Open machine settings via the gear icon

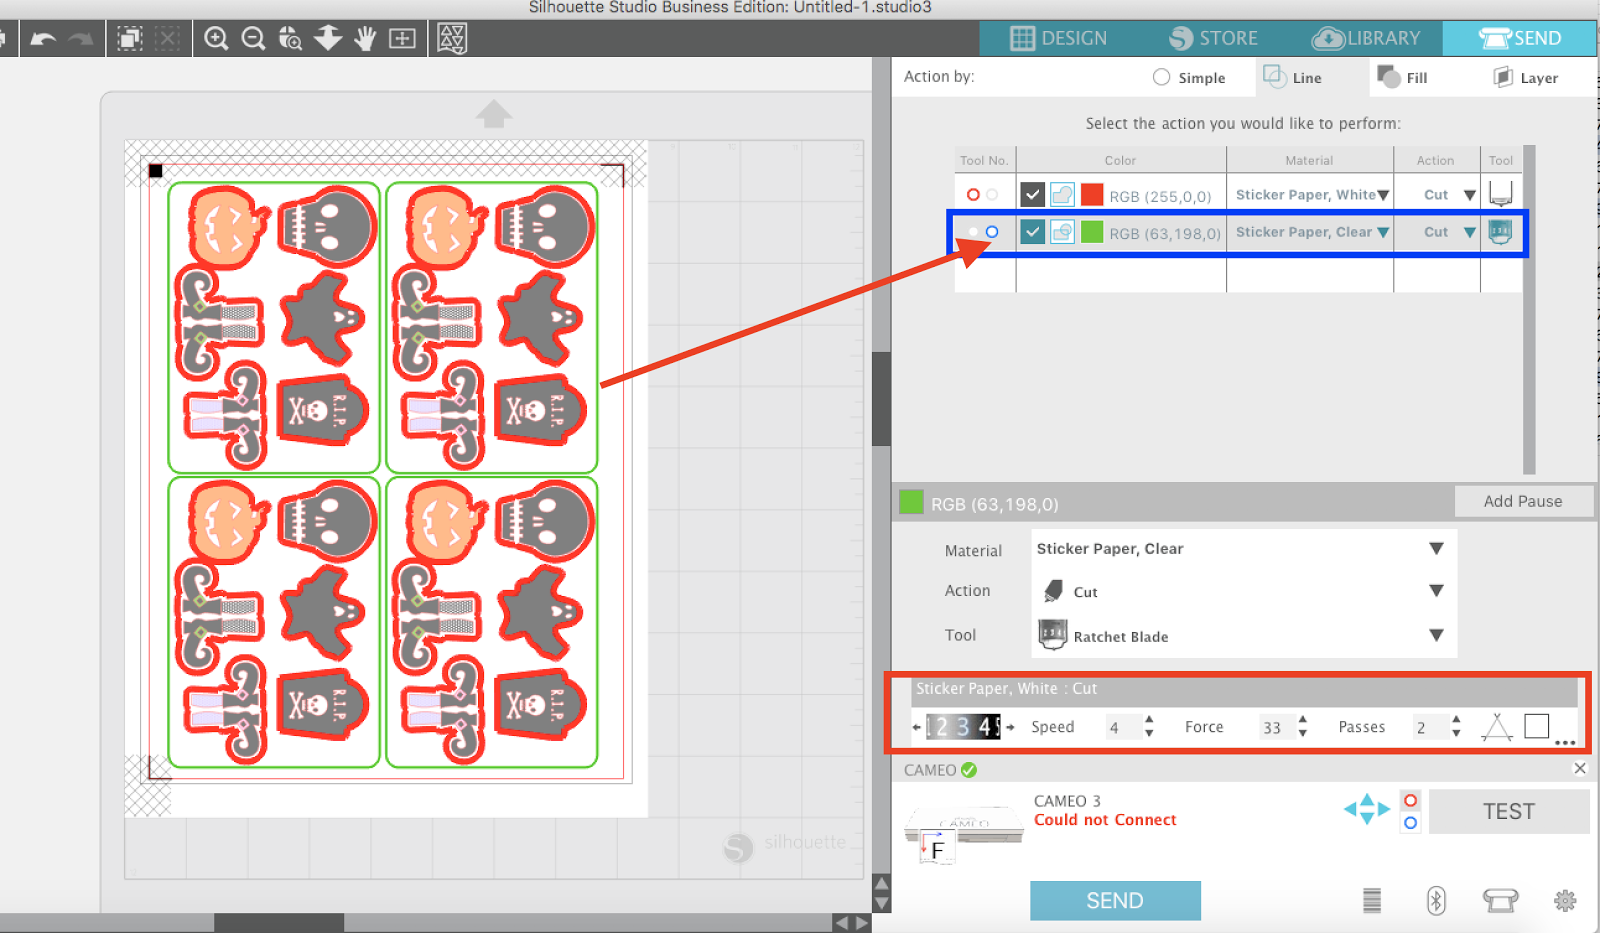[x=1565, y=900]
